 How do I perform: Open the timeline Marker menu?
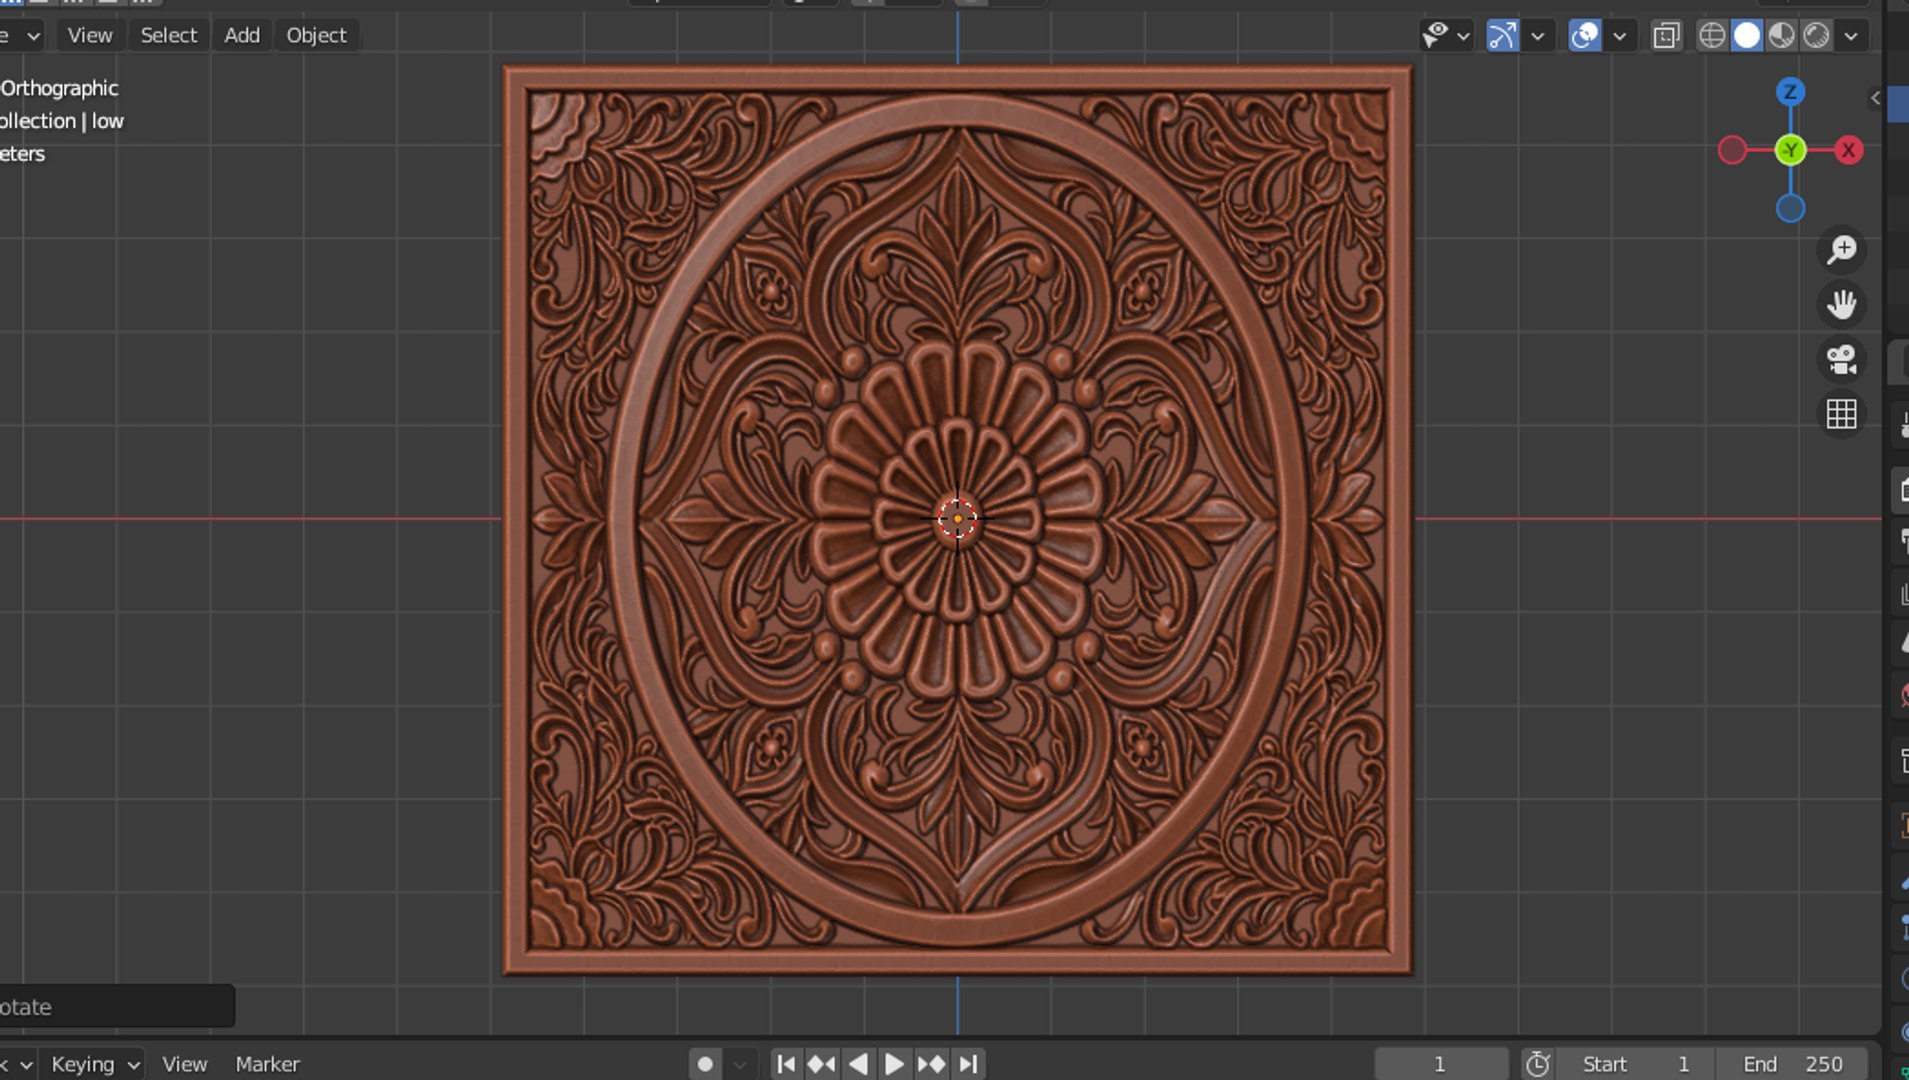click(x=267, y=1064)
